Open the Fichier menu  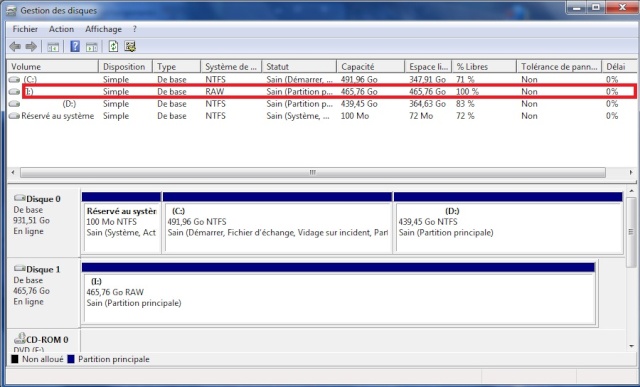pos(25,29)
